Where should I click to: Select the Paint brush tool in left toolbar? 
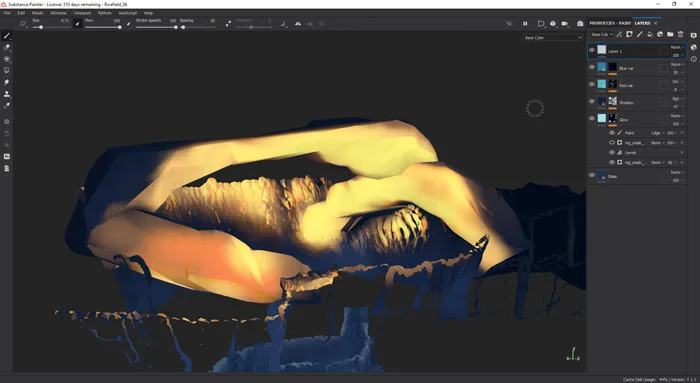coord(7,36)
